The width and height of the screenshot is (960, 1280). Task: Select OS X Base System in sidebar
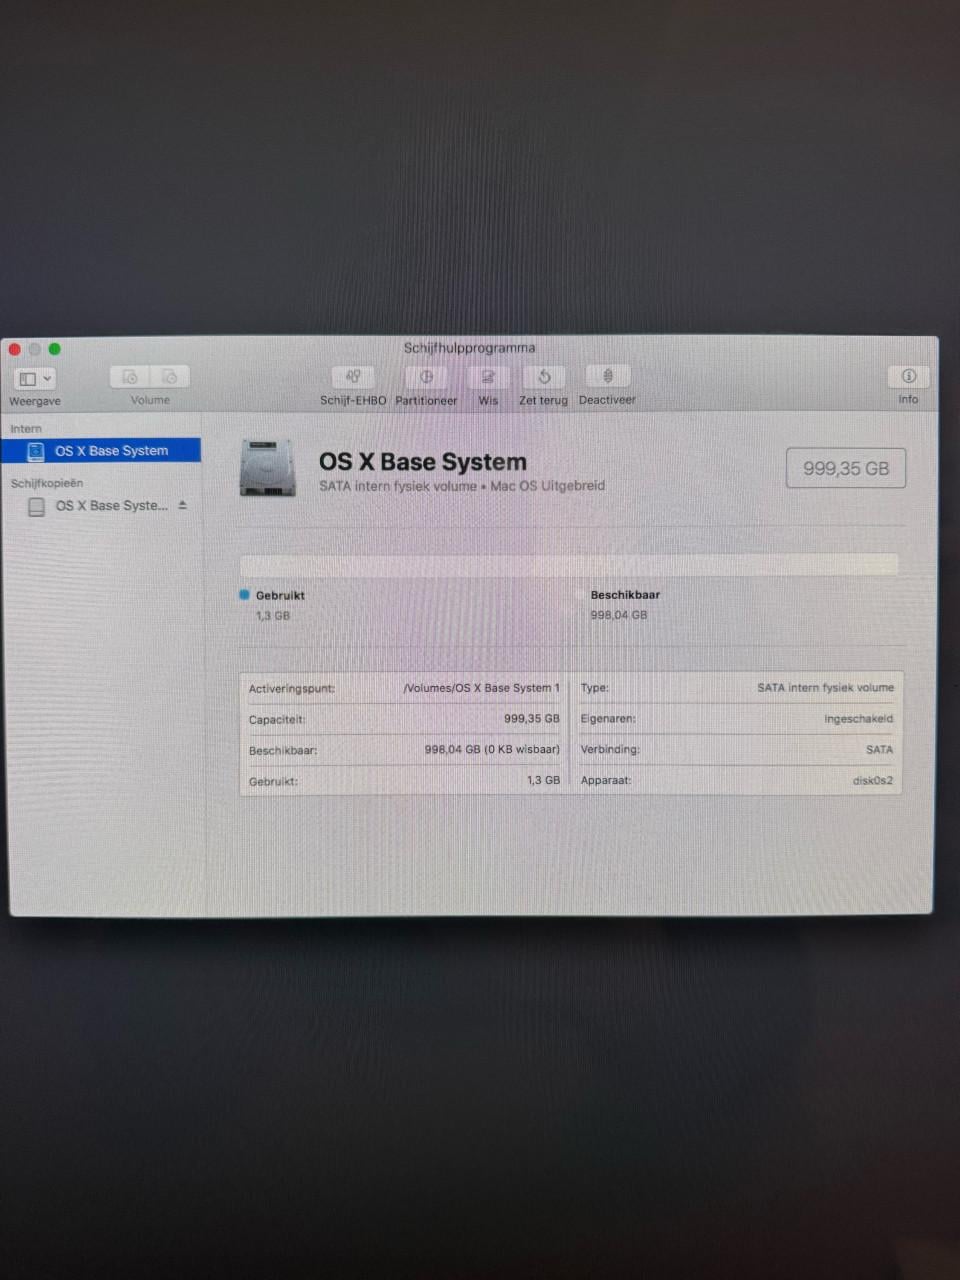112,450
